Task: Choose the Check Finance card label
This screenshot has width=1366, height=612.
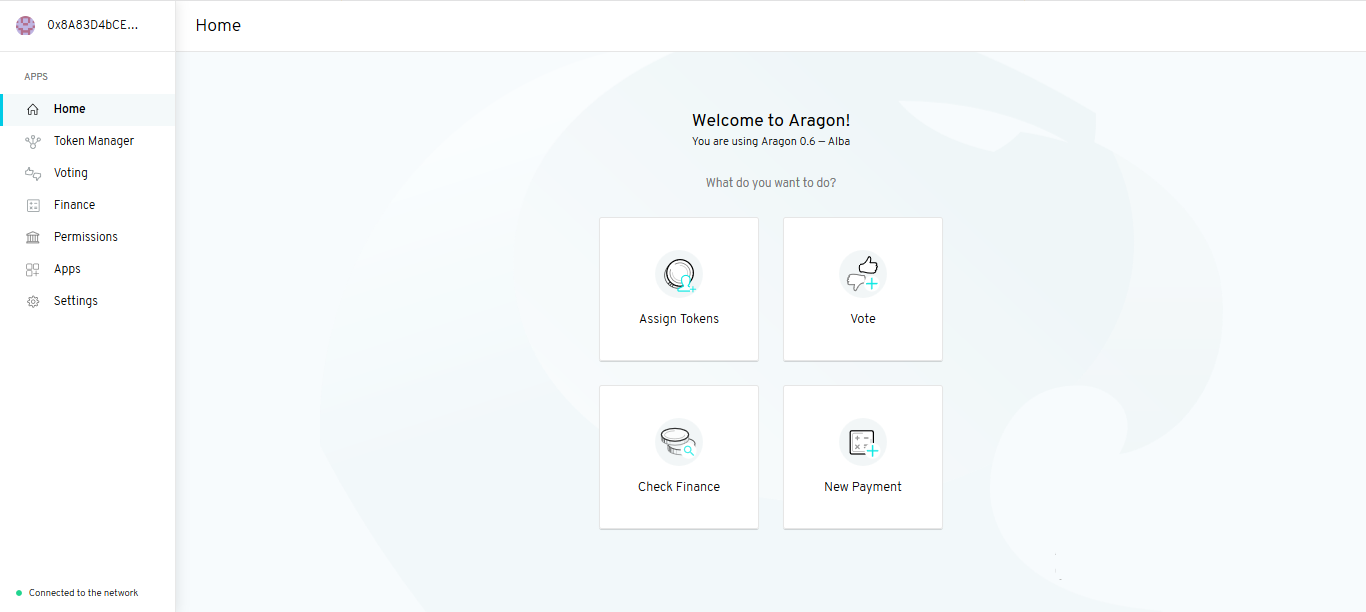Action: (x=679, y=487)
